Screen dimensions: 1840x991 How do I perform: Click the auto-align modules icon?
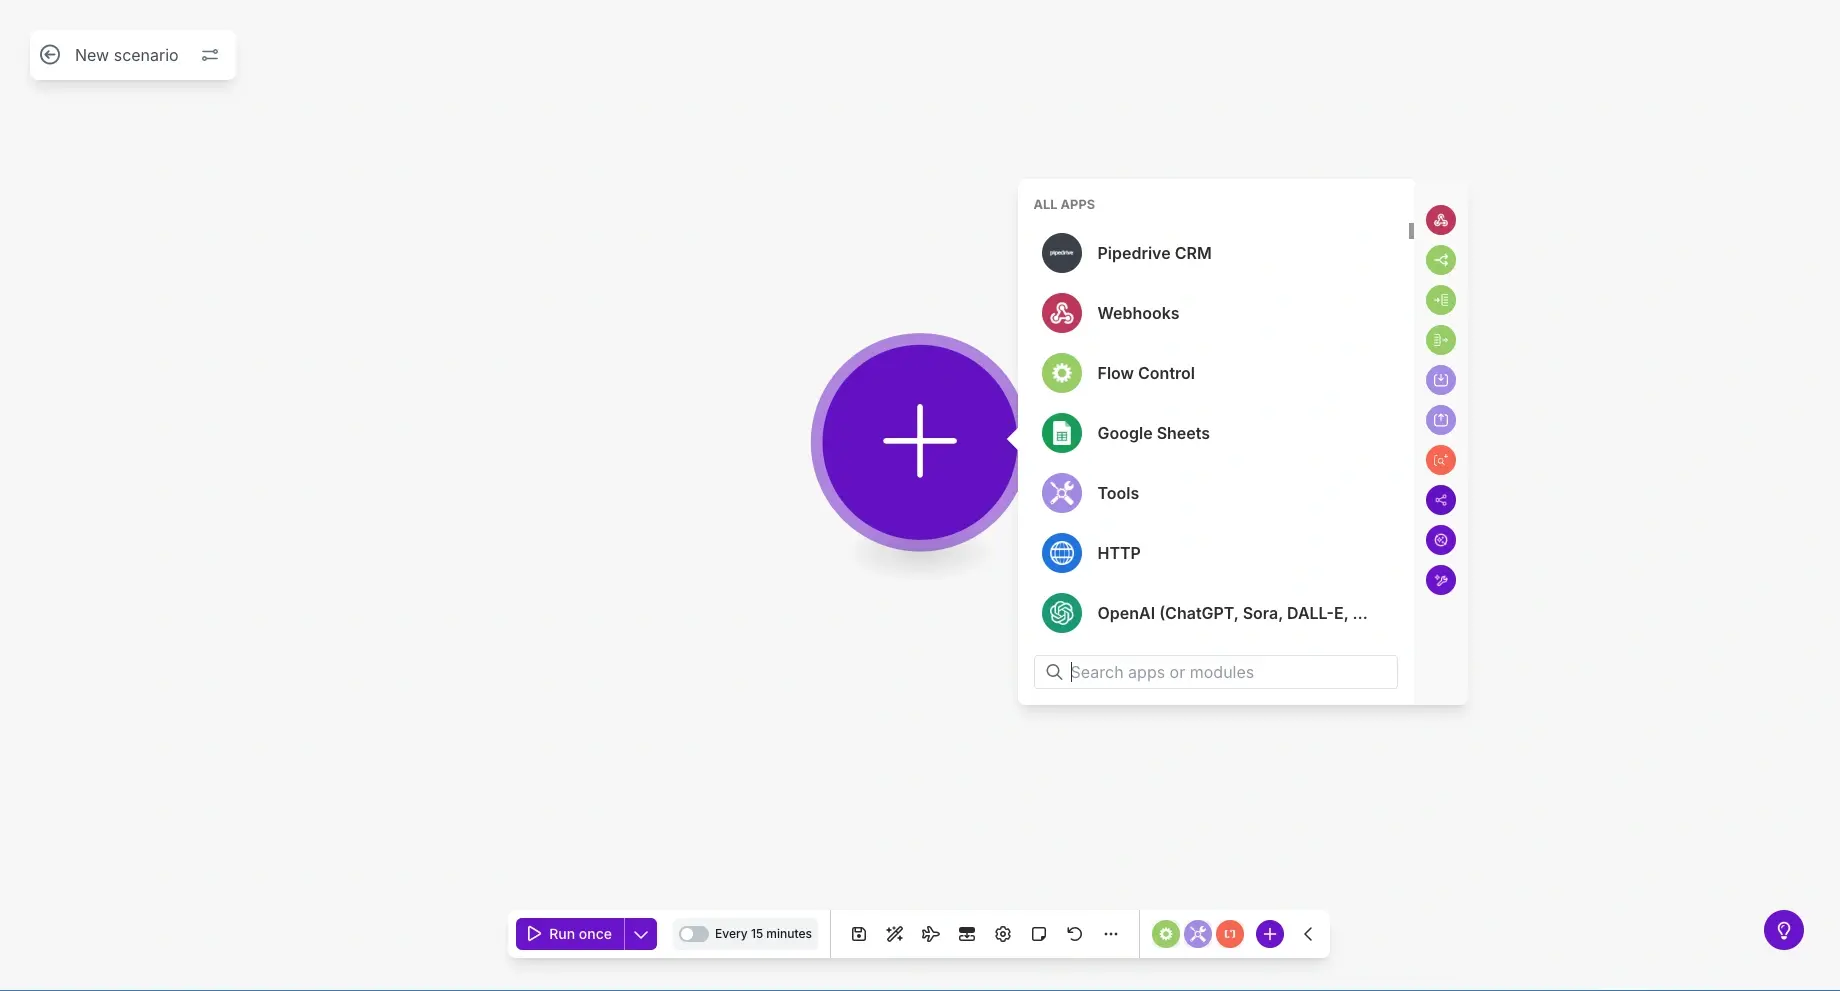tap(966, 934)
